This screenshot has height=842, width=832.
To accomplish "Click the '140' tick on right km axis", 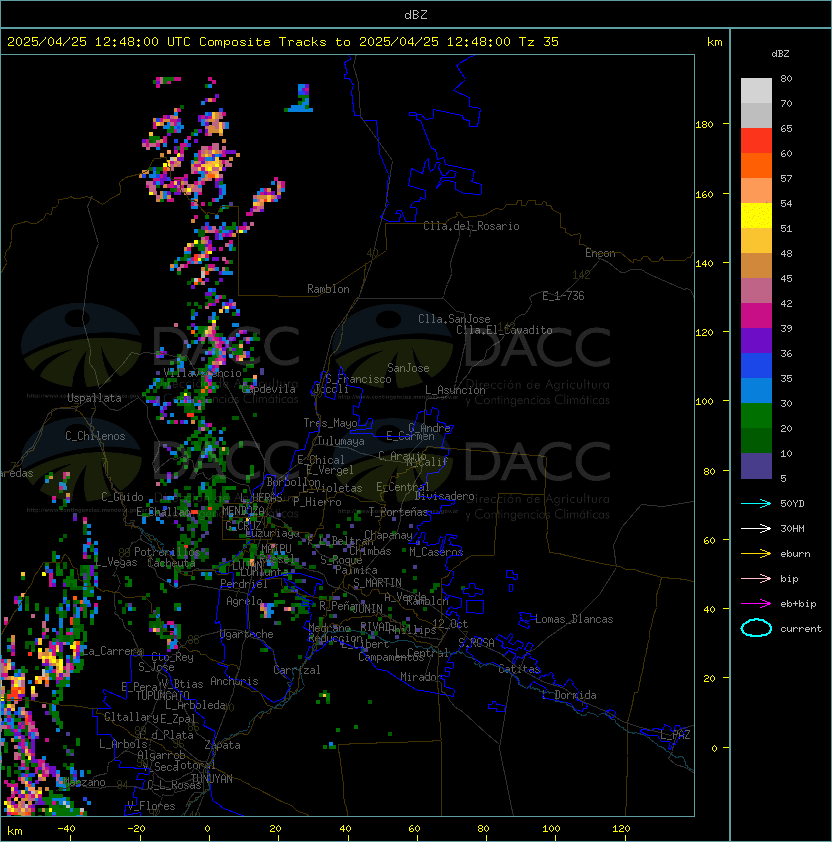I will [x=704, y=263].
